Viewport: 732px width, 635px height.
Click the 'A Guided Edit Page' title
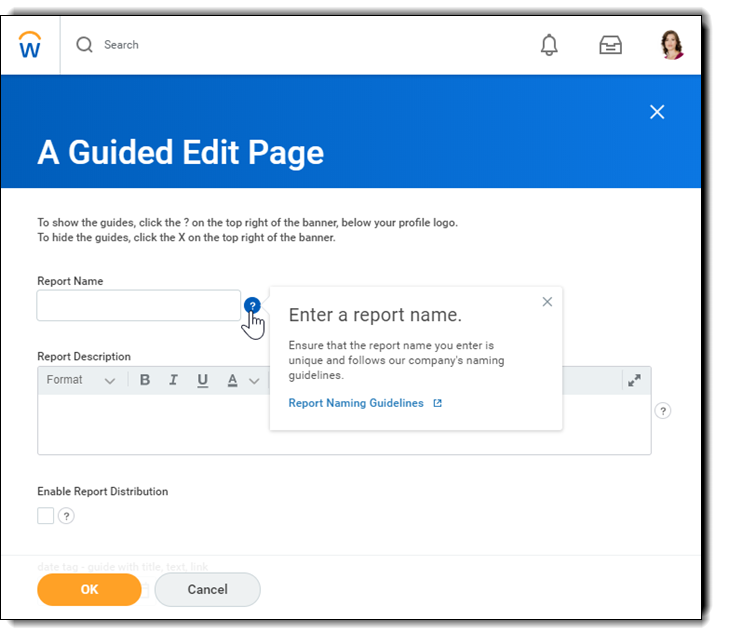[181, 153]
